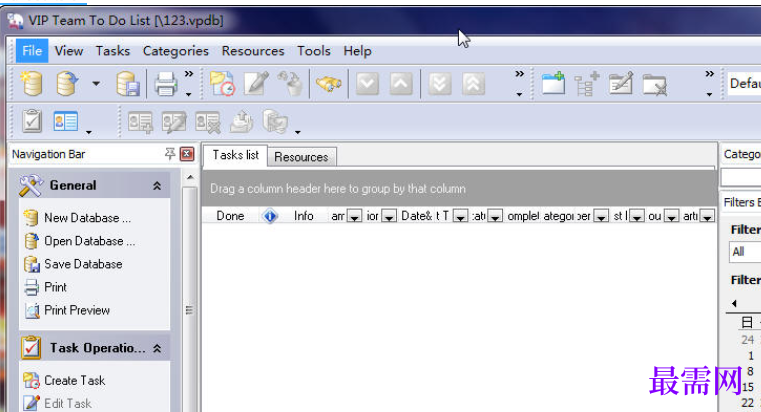Click the Filter 'All' combo box
761x412 pixels.
745,252
